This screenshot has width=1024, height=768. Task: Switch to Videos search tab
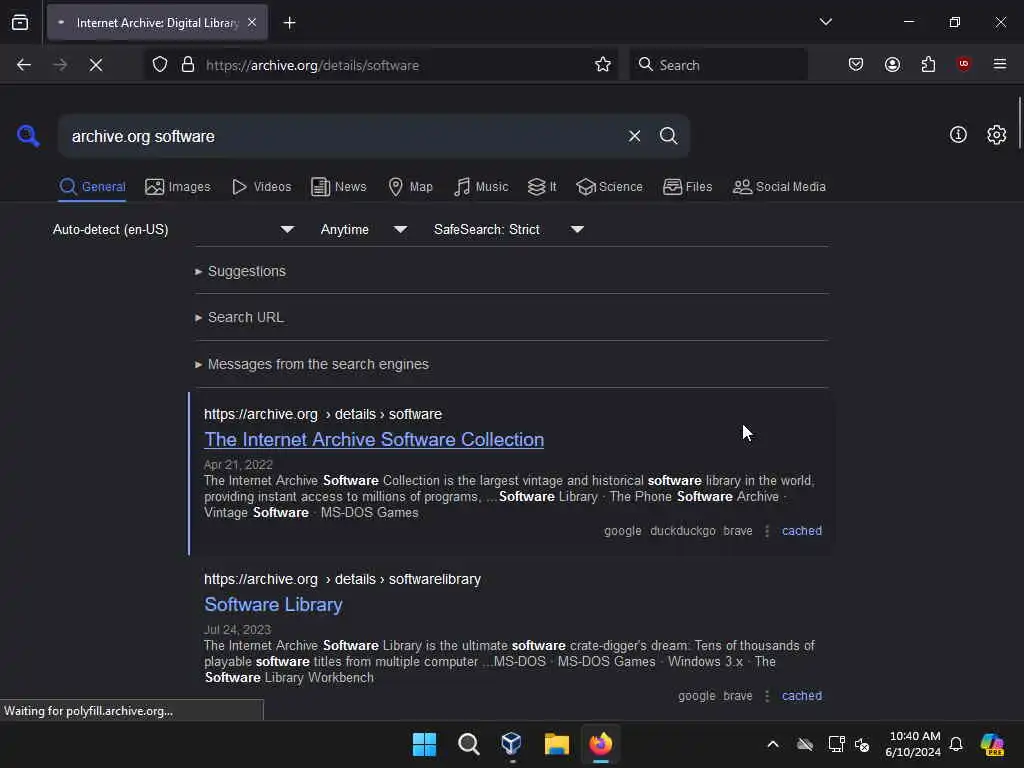click(261, 187)
